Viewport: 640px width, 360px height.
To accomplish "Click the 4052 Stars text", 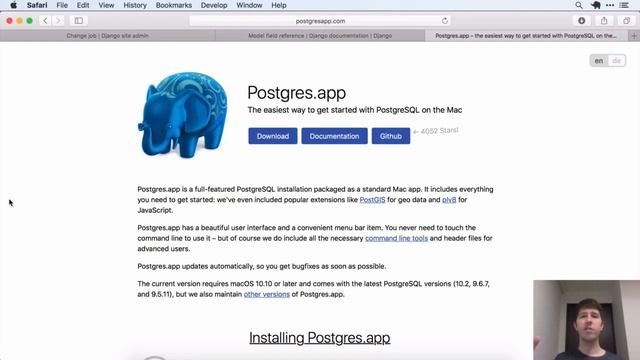I will 436,131.
